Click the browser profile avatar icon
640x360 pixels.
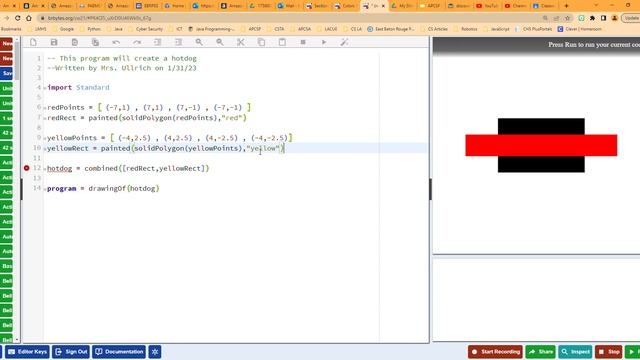tap(614, 18)
